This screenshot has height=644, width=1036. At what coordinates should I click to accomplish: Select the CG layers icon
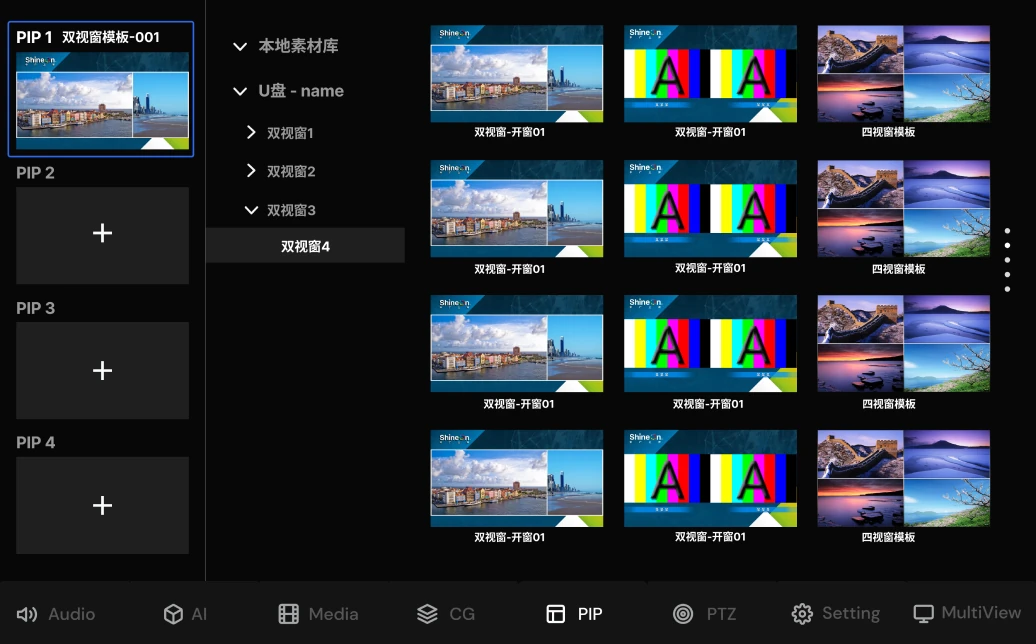click(427, 614)
